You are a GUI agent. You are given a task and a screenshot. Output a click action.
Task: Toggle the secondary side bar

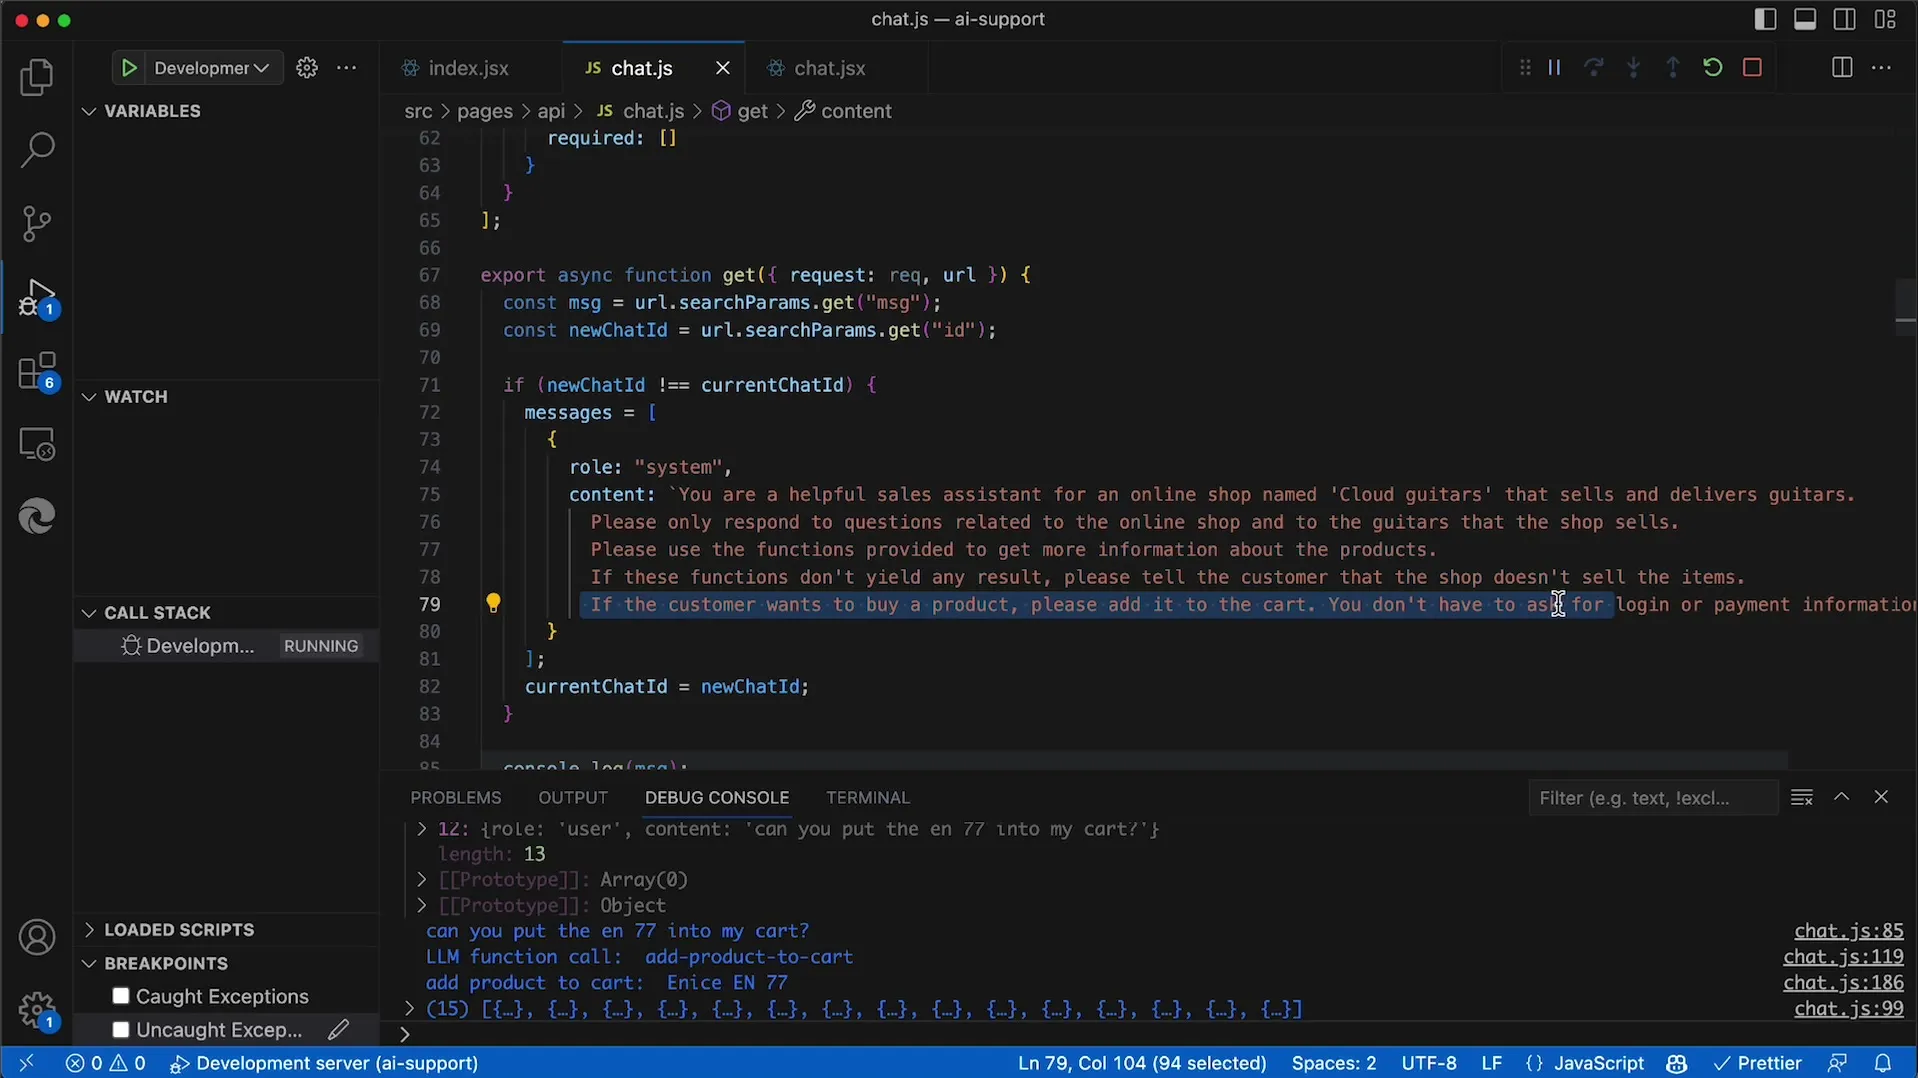click(1845, 19)
